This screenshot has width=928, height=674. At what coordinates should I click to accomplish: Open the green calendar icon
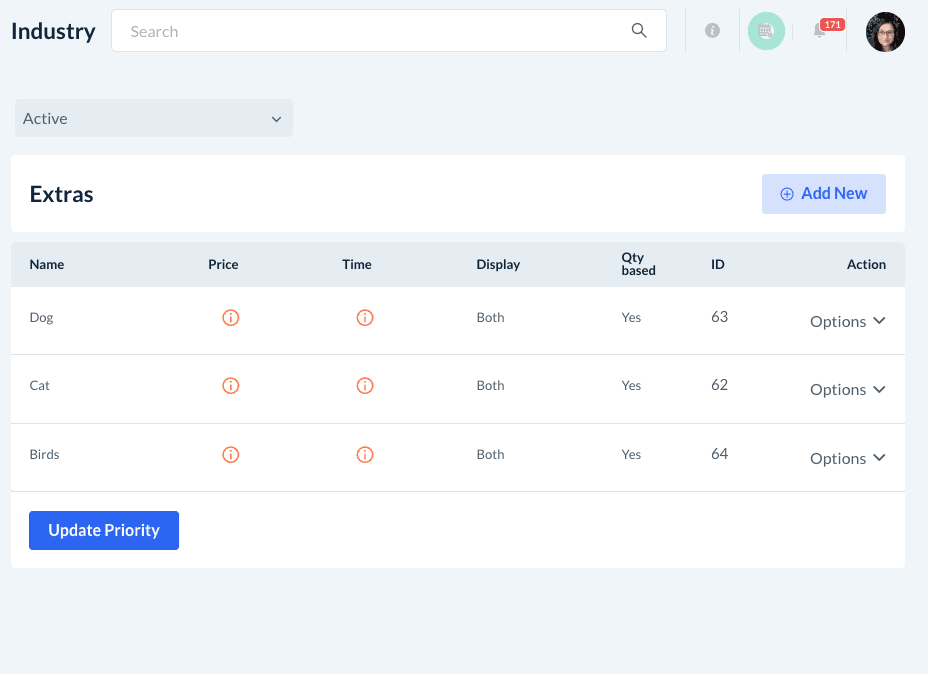pyautogui.click(x=766, y=31)
